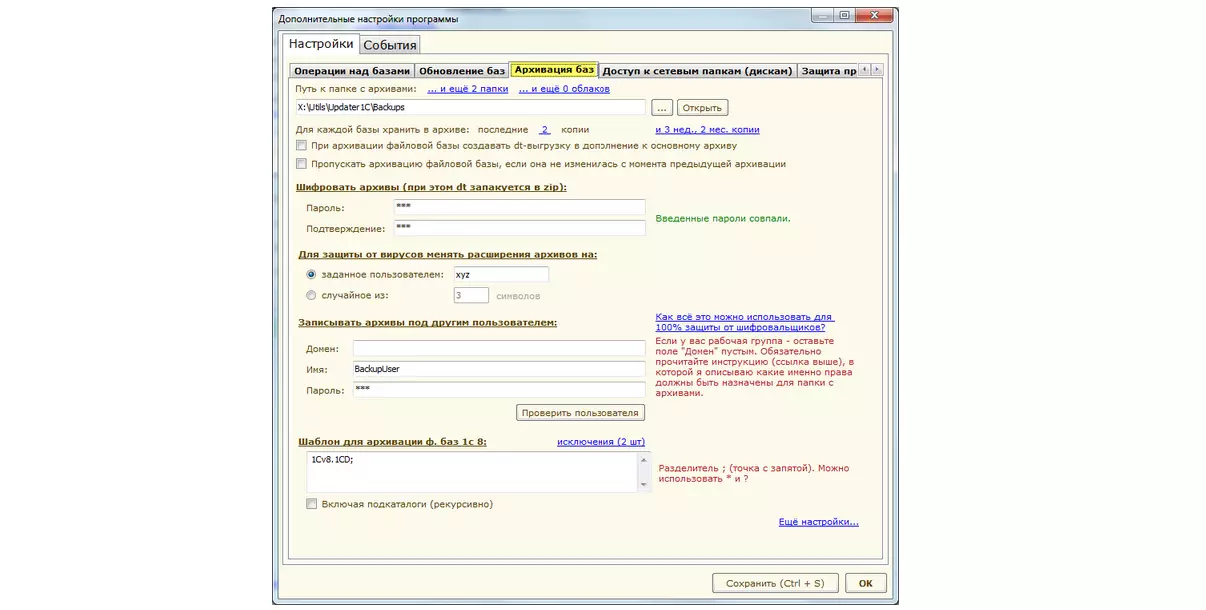Screen dimensions: 1206x610
Task: Select the Обновление баз tab
Action: 462,71
